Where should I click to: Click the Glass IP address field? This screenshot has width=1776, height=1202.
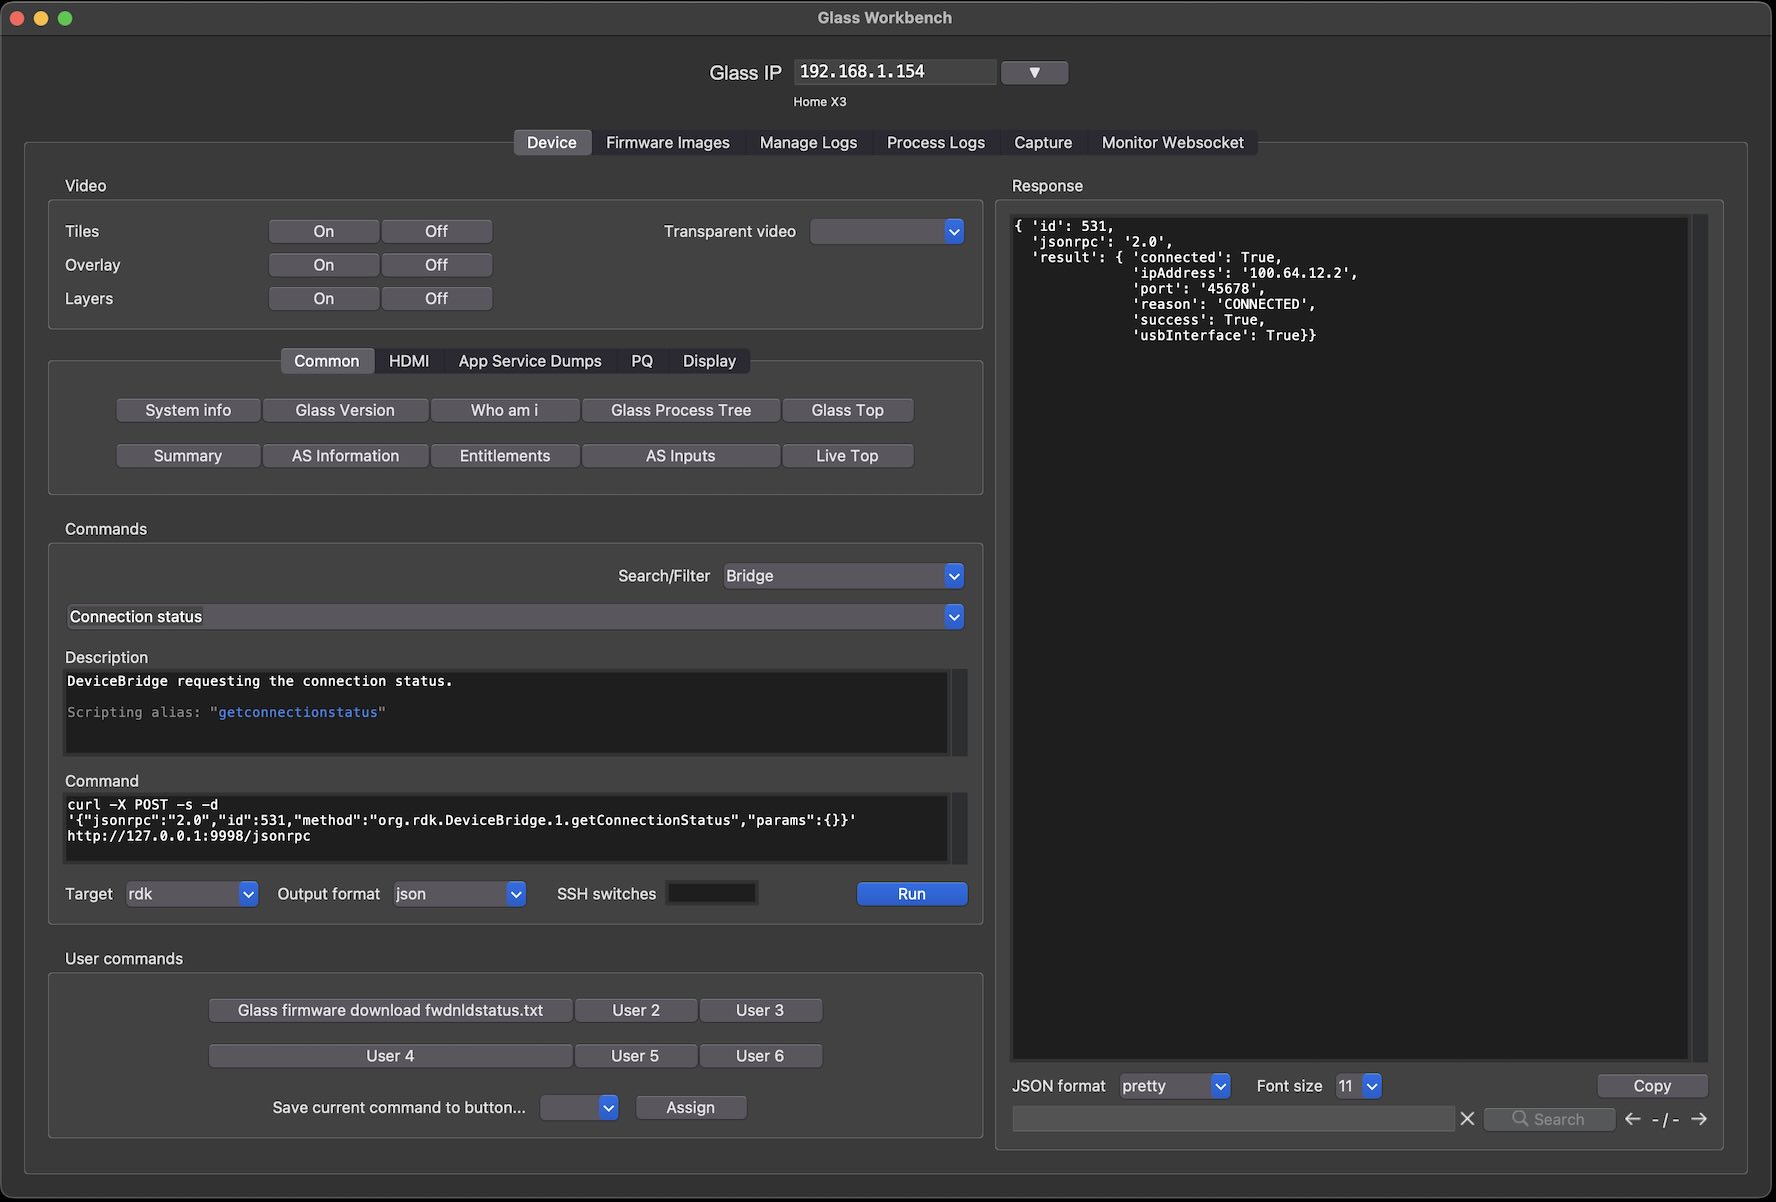pos(894,72)
